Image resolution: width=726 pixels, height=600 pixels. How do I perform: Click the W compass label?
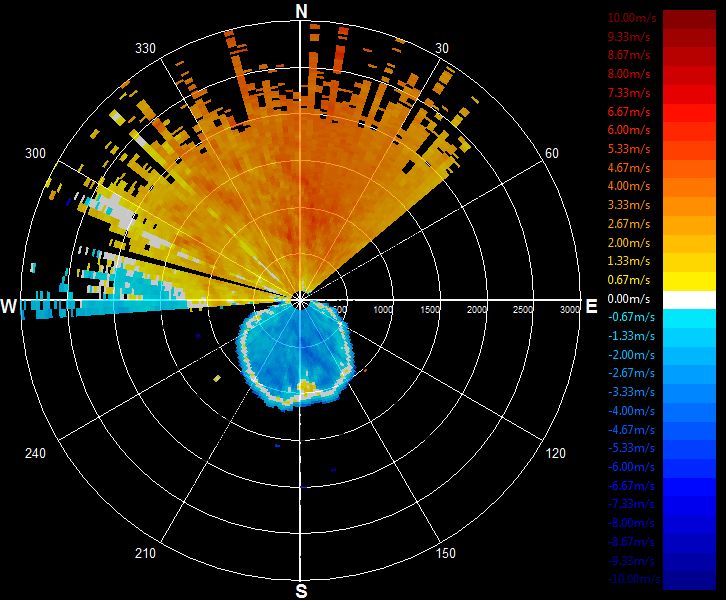point(9,306)
